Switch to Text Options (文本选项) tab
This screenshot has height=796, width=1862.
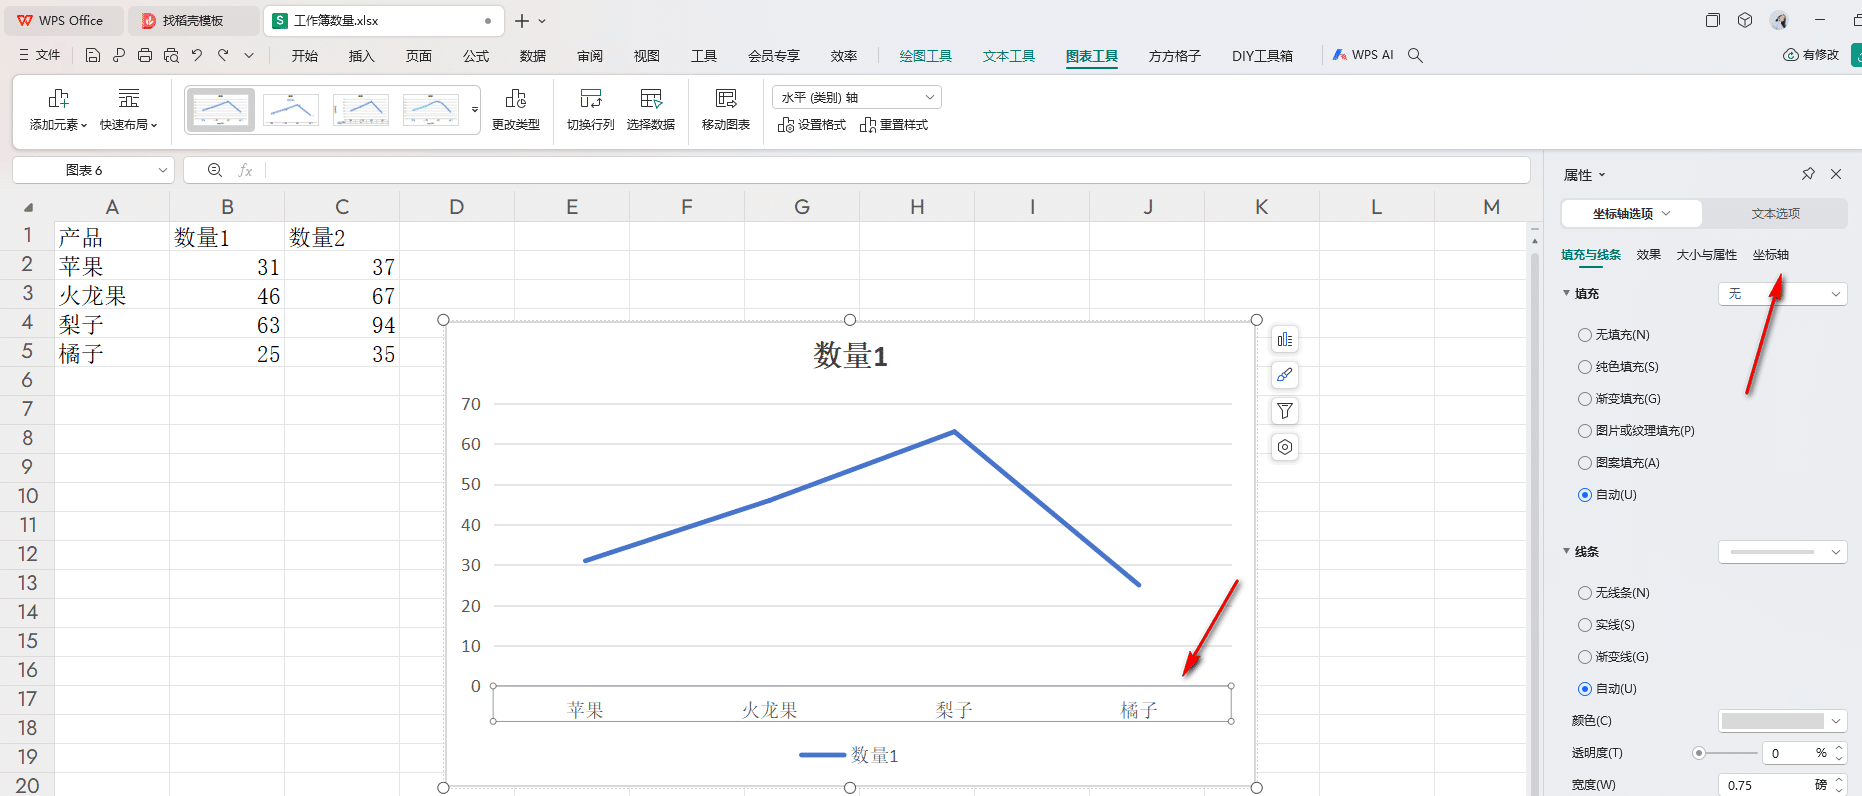(1776, 214)
